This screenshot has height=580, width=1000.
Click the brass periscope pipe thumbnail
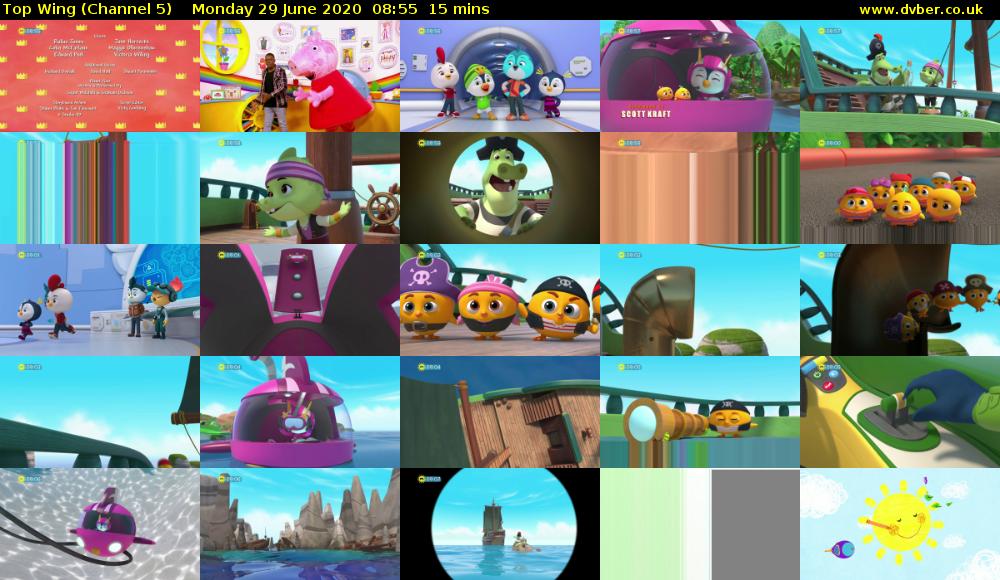(x=700, y=300)
